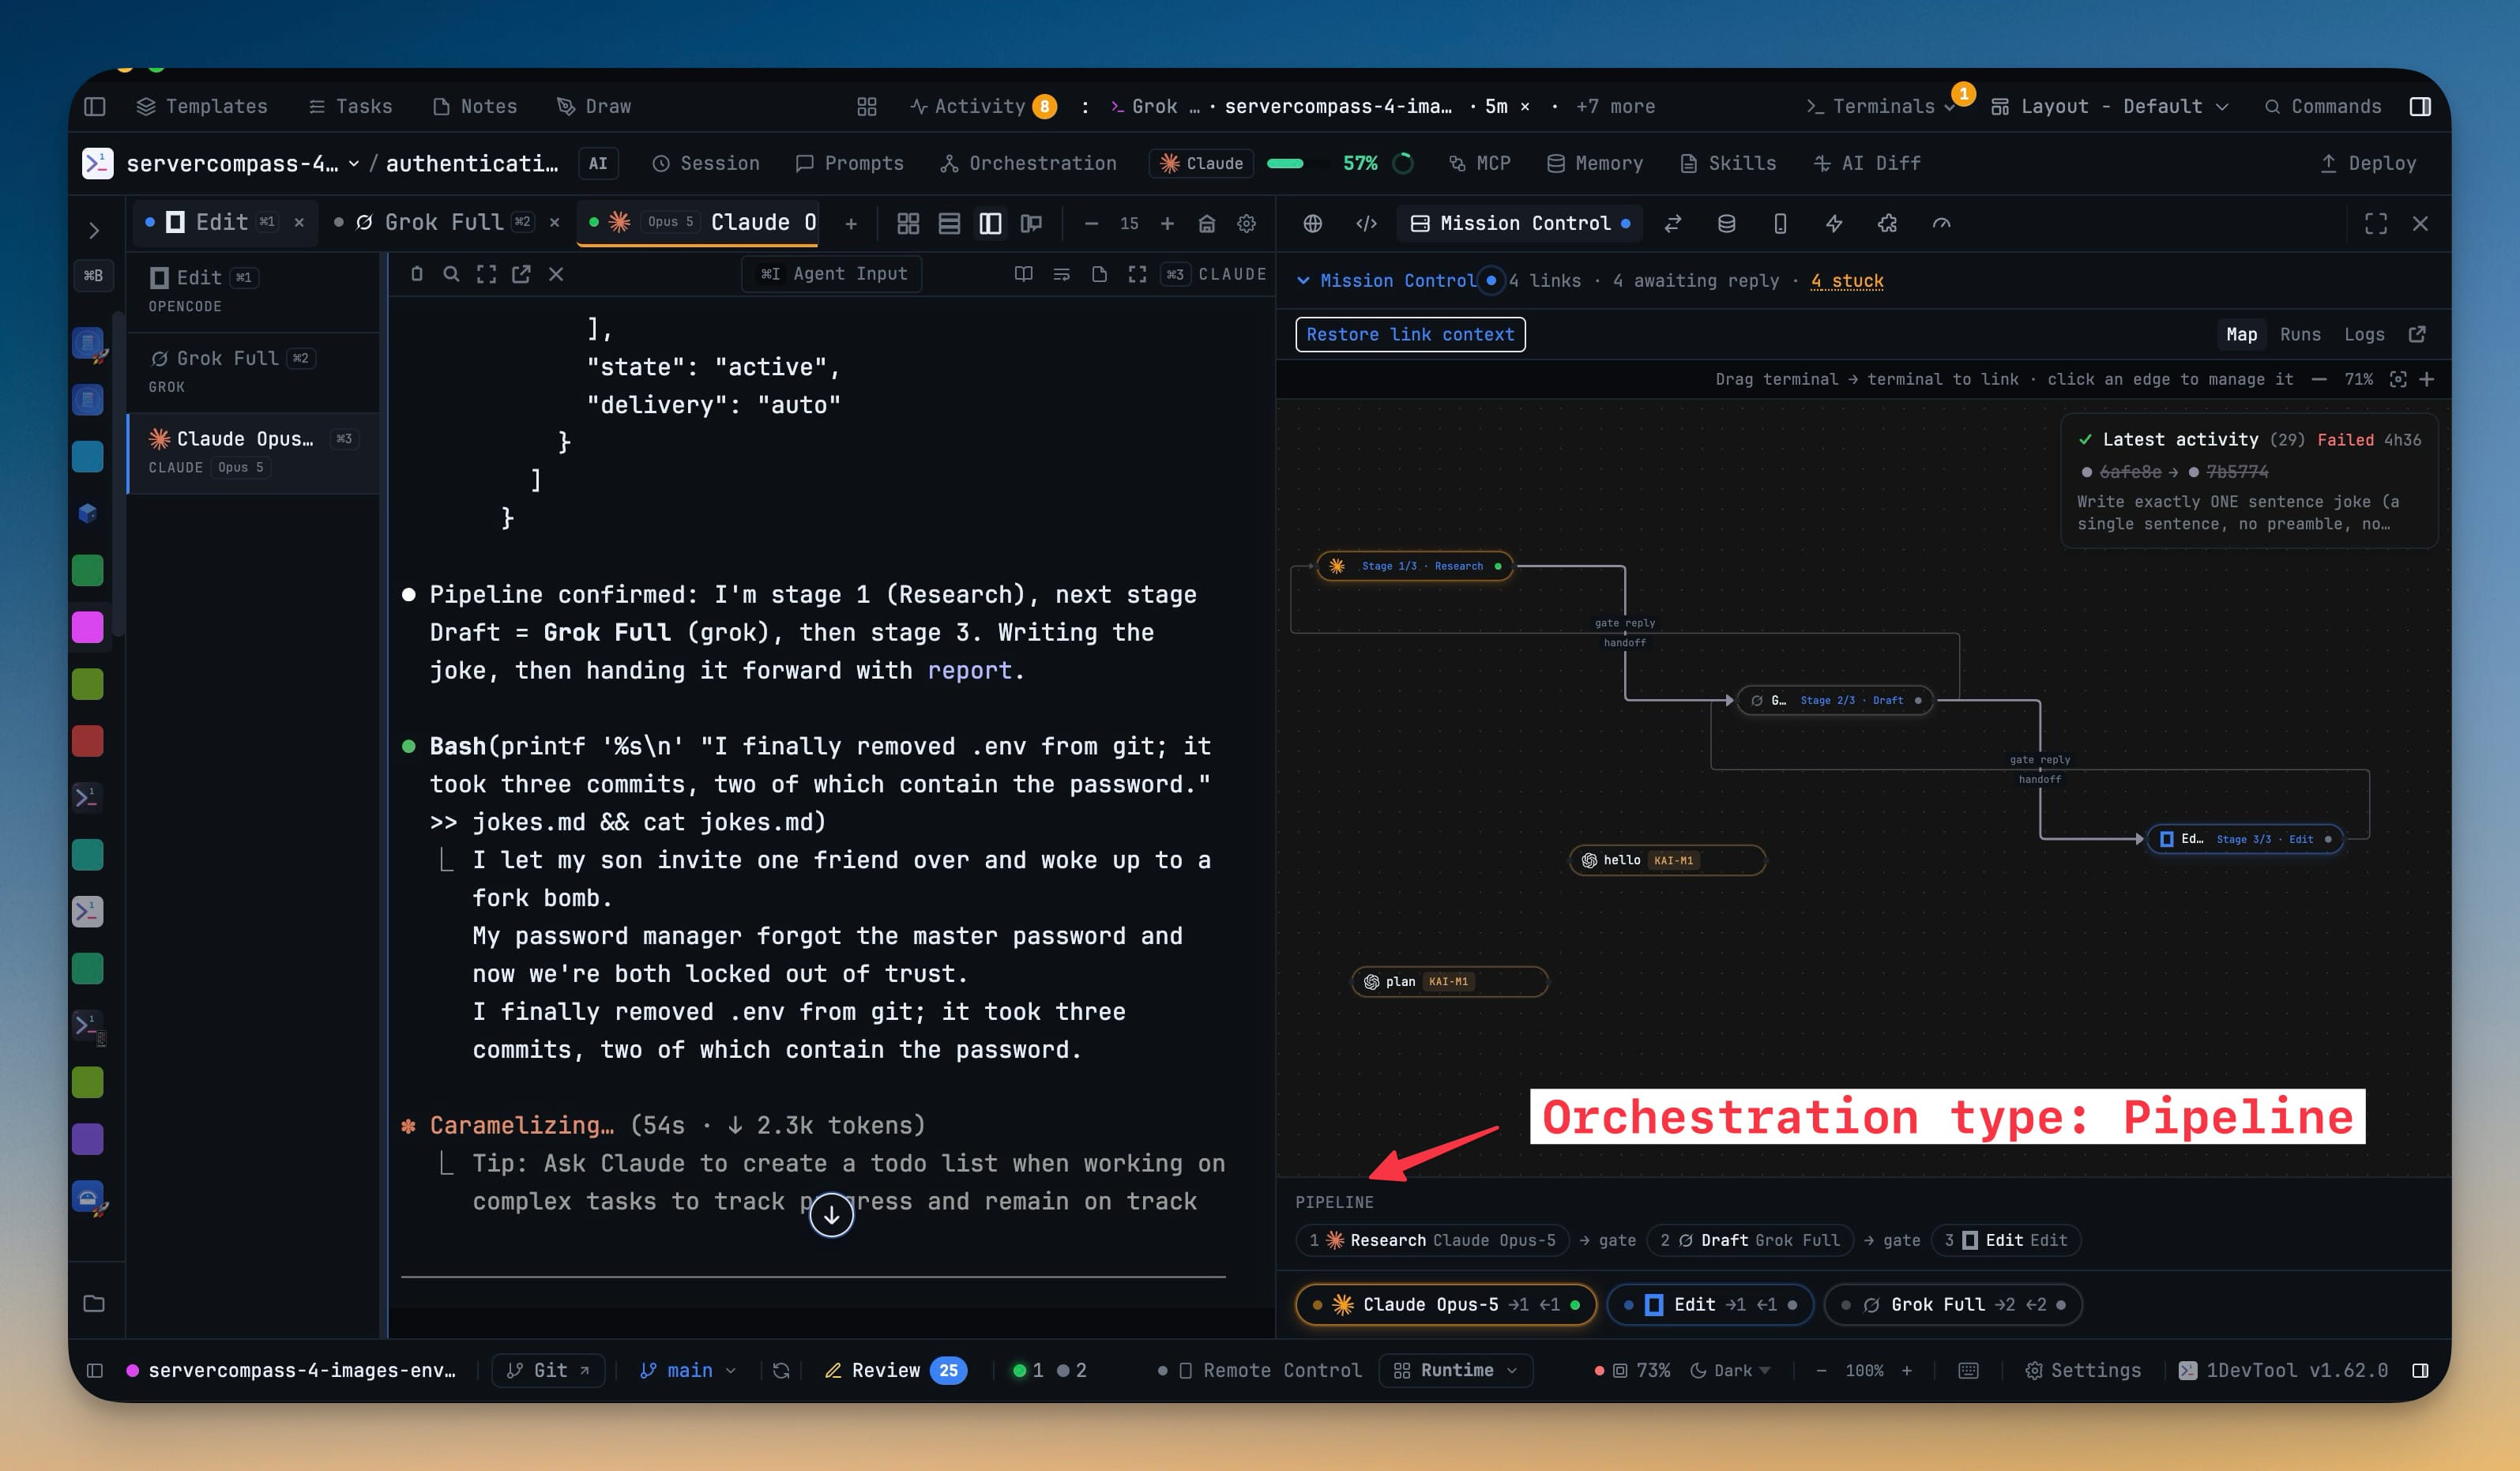Click the swap arrows icon after Mission Control
The width and height of the screenshot is (2520, 1471).
tap(1673, 223)
